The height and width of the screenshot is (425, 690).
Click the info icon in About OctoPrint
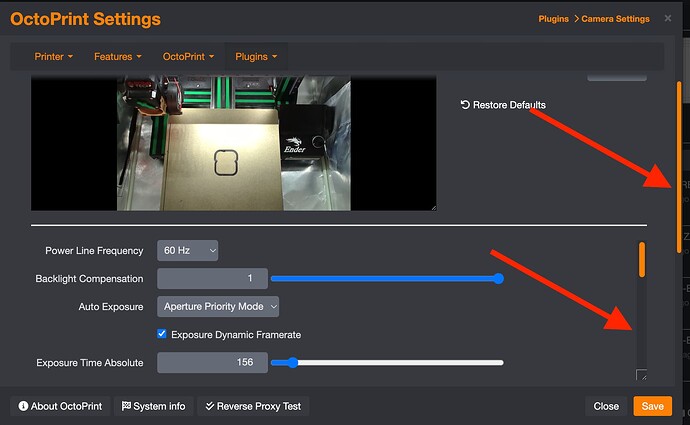(23, 406)
